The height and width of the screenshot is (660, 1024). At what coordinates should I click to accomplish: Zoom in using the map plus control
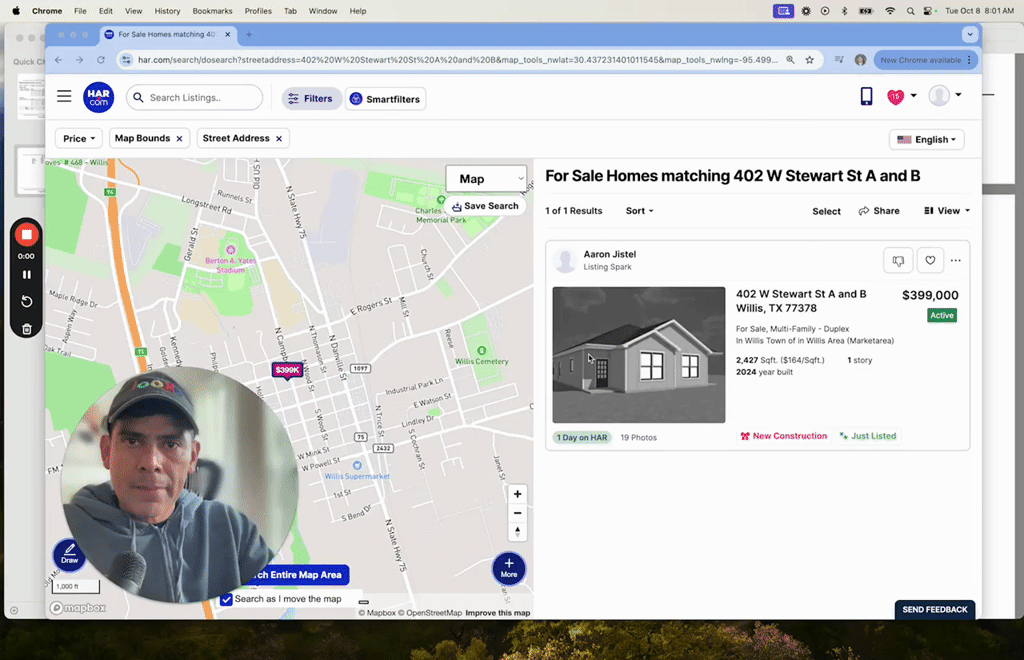coord(517,493)
